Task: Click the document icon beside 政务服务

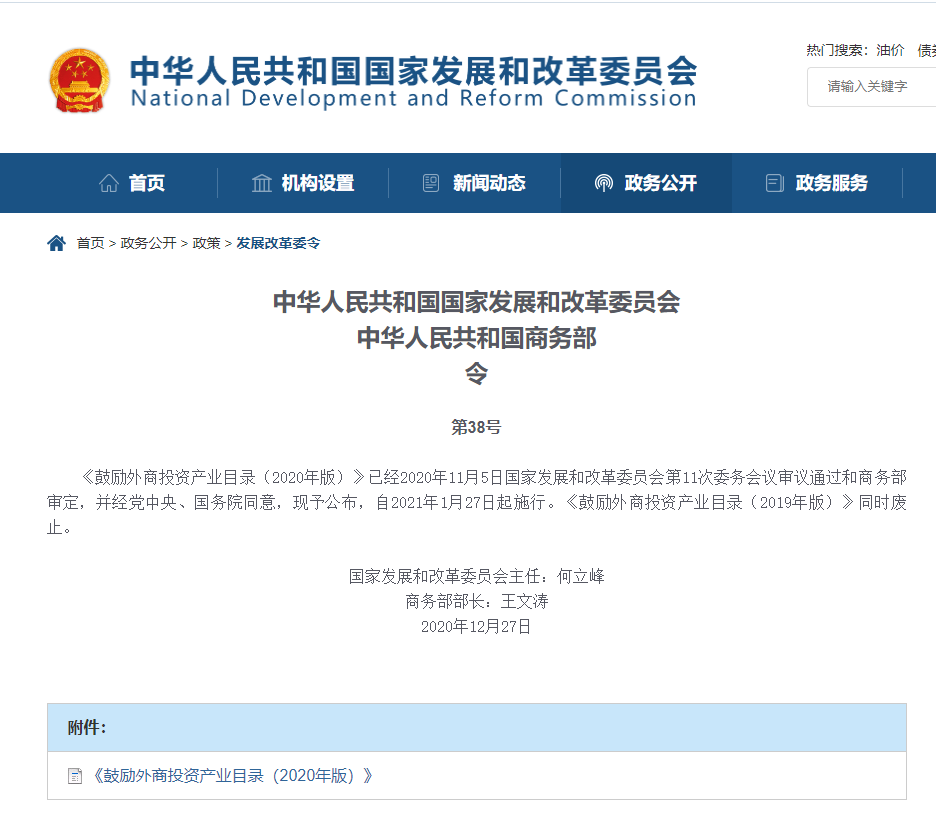Action: [x=774, y=183]
